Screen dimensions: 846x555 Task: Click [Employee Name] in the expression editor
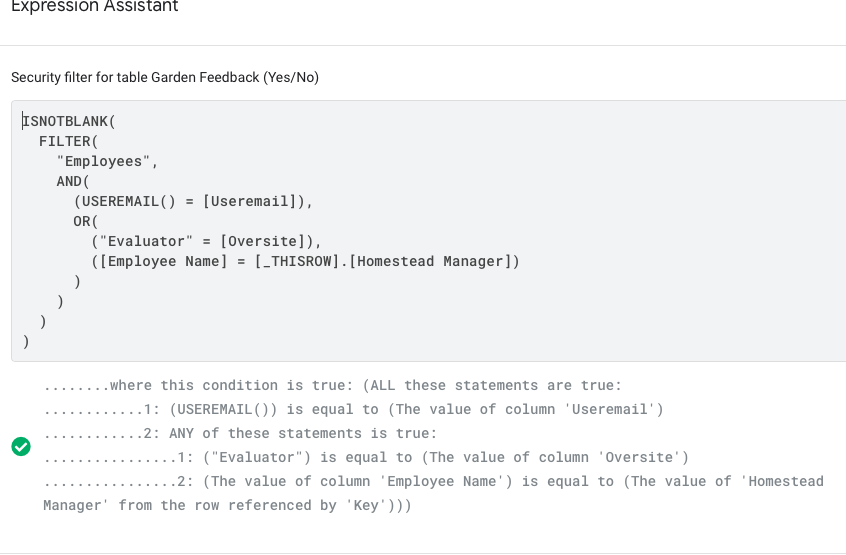163,261
